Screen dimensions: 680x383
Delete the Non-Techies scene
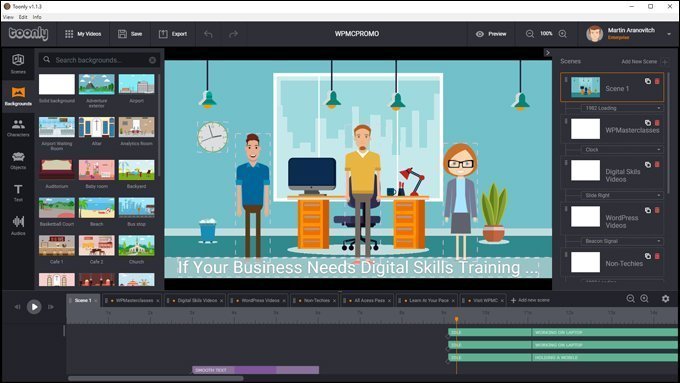click(657, 256)
